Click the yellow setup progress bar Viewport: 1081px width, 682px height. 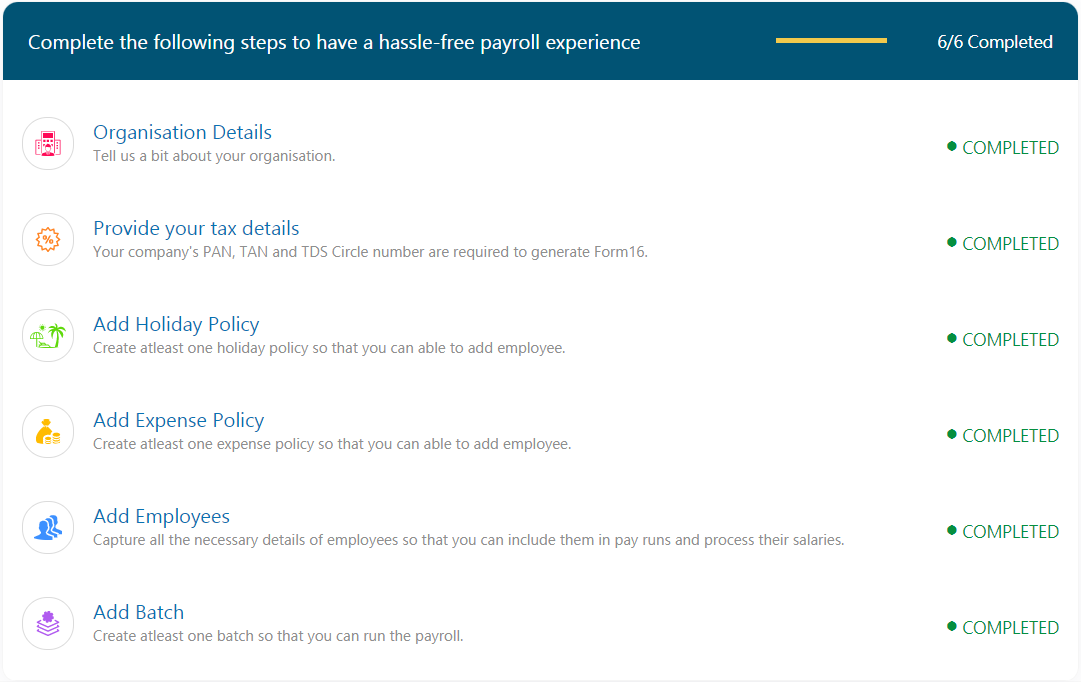tap(831, 41)
